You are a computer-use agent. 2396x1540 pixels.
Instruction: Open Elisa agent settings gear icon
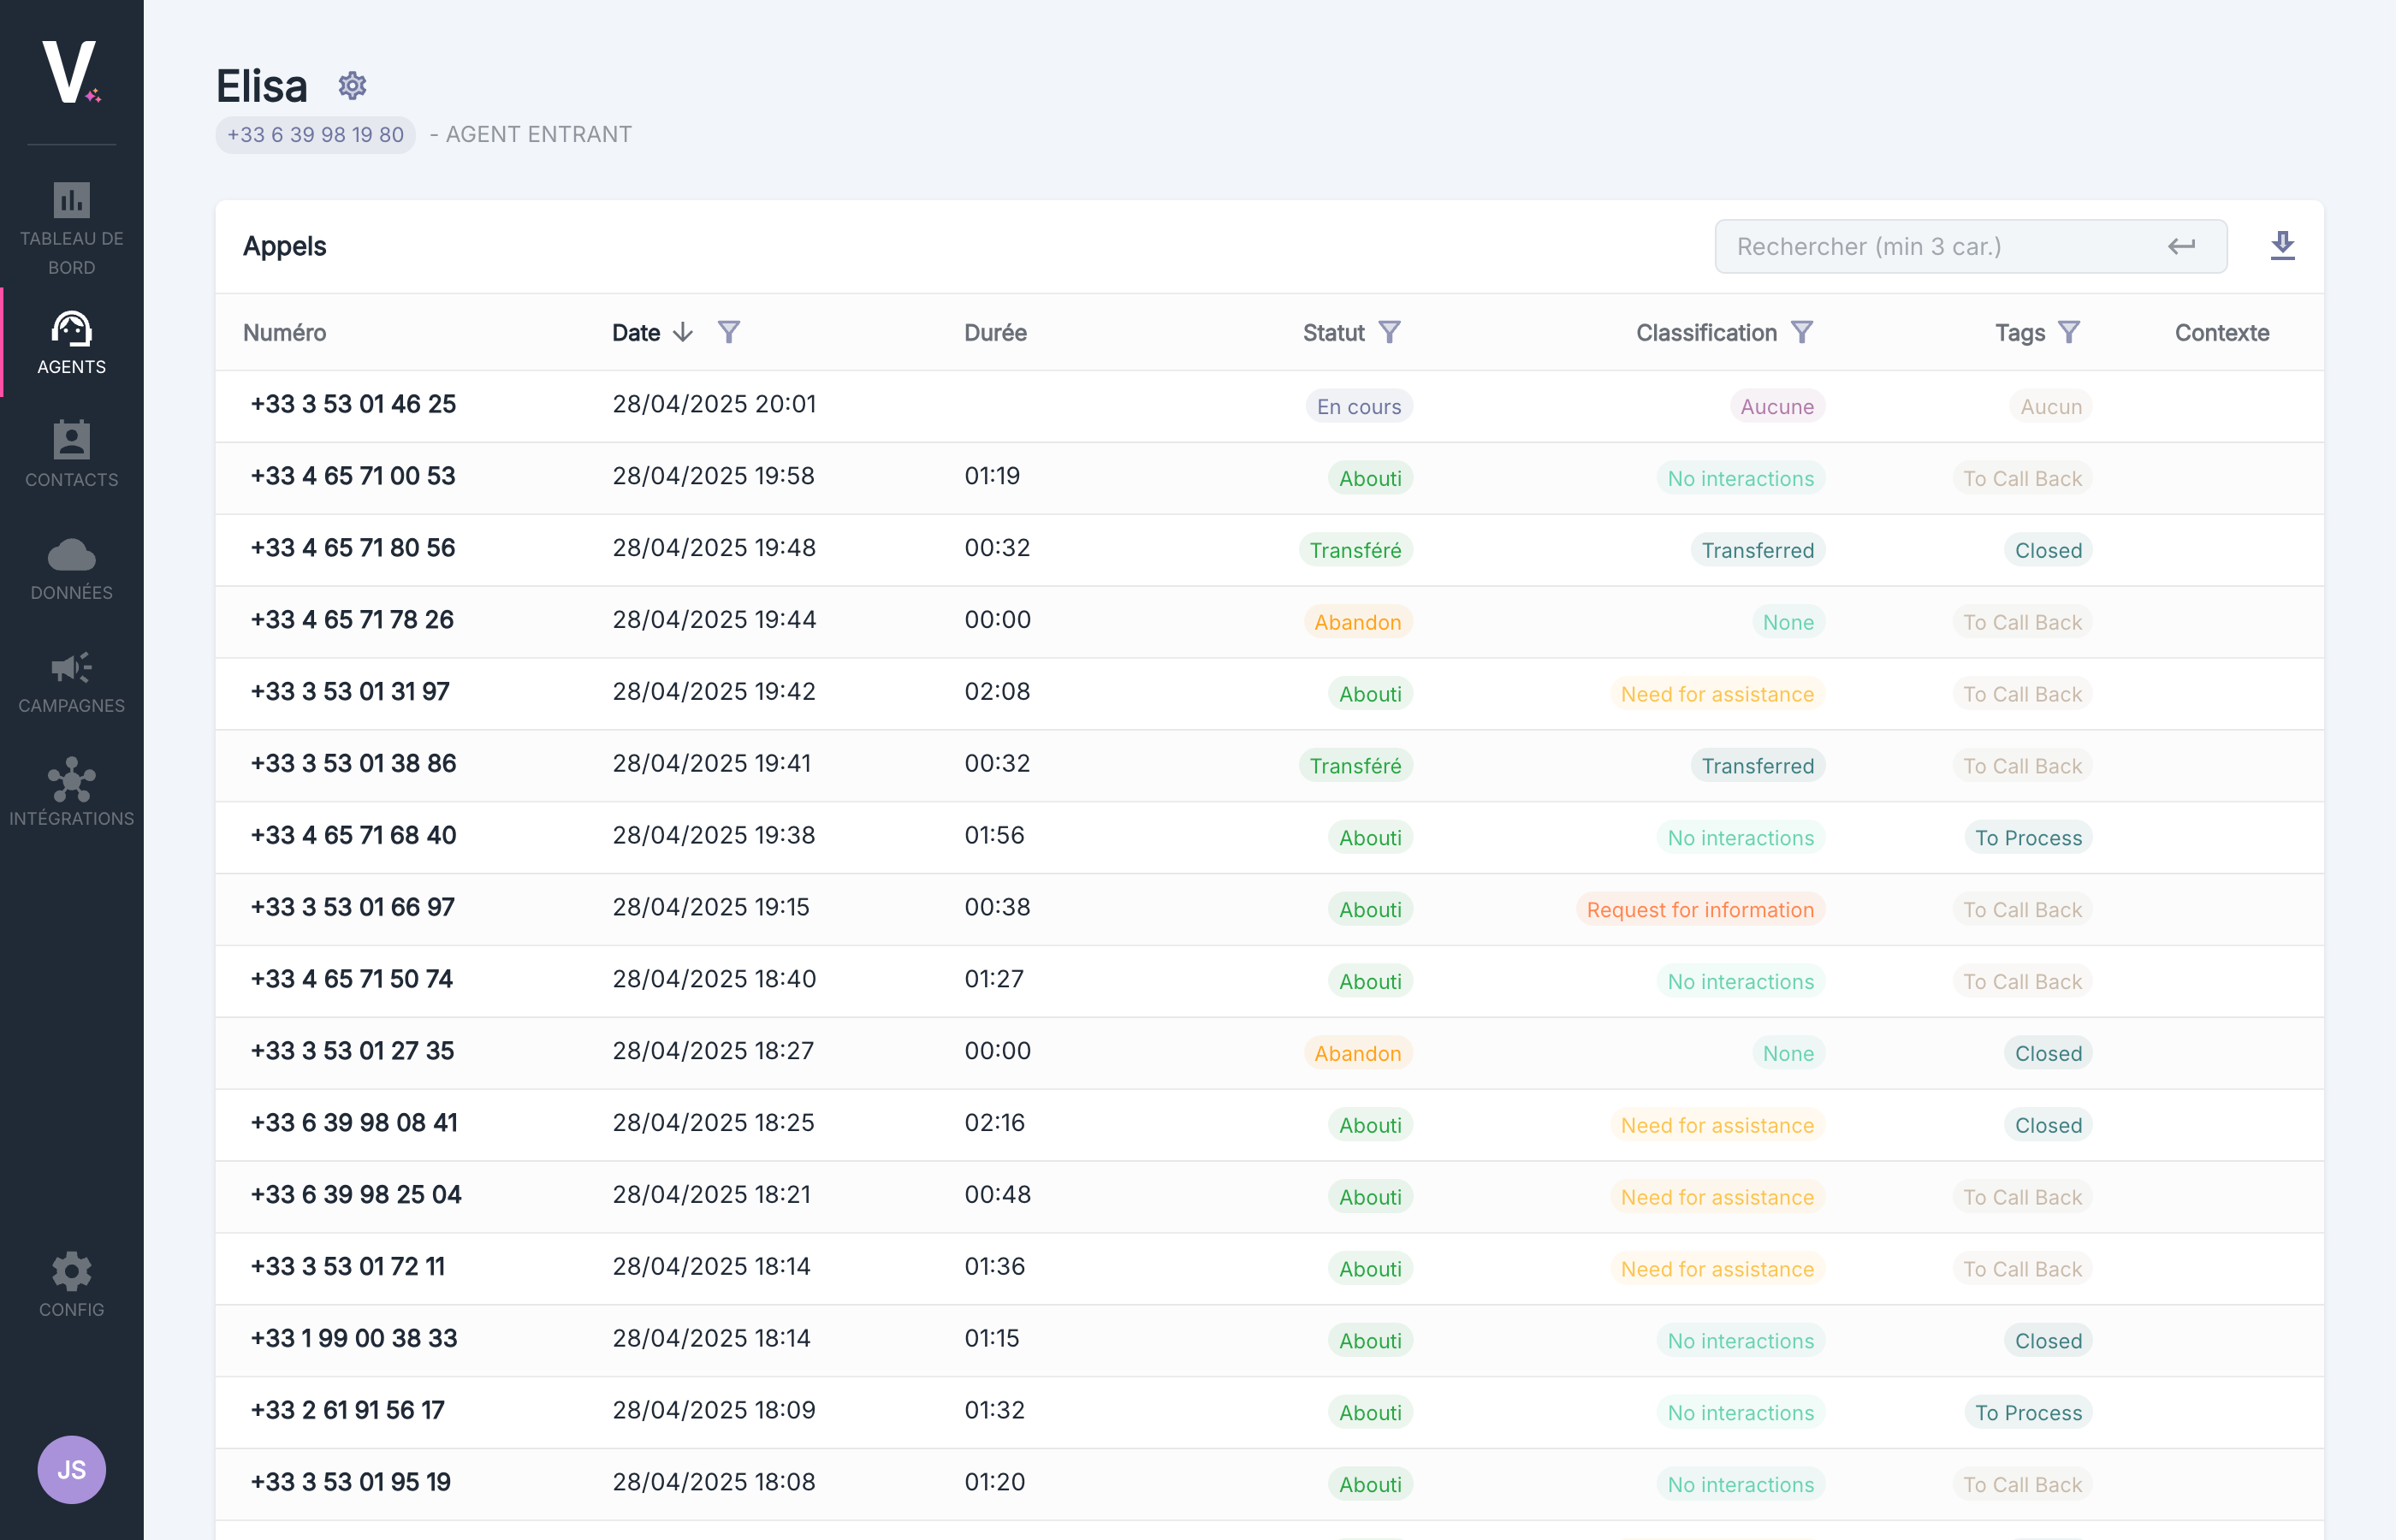pyautogui.click(x=352, y=86)
